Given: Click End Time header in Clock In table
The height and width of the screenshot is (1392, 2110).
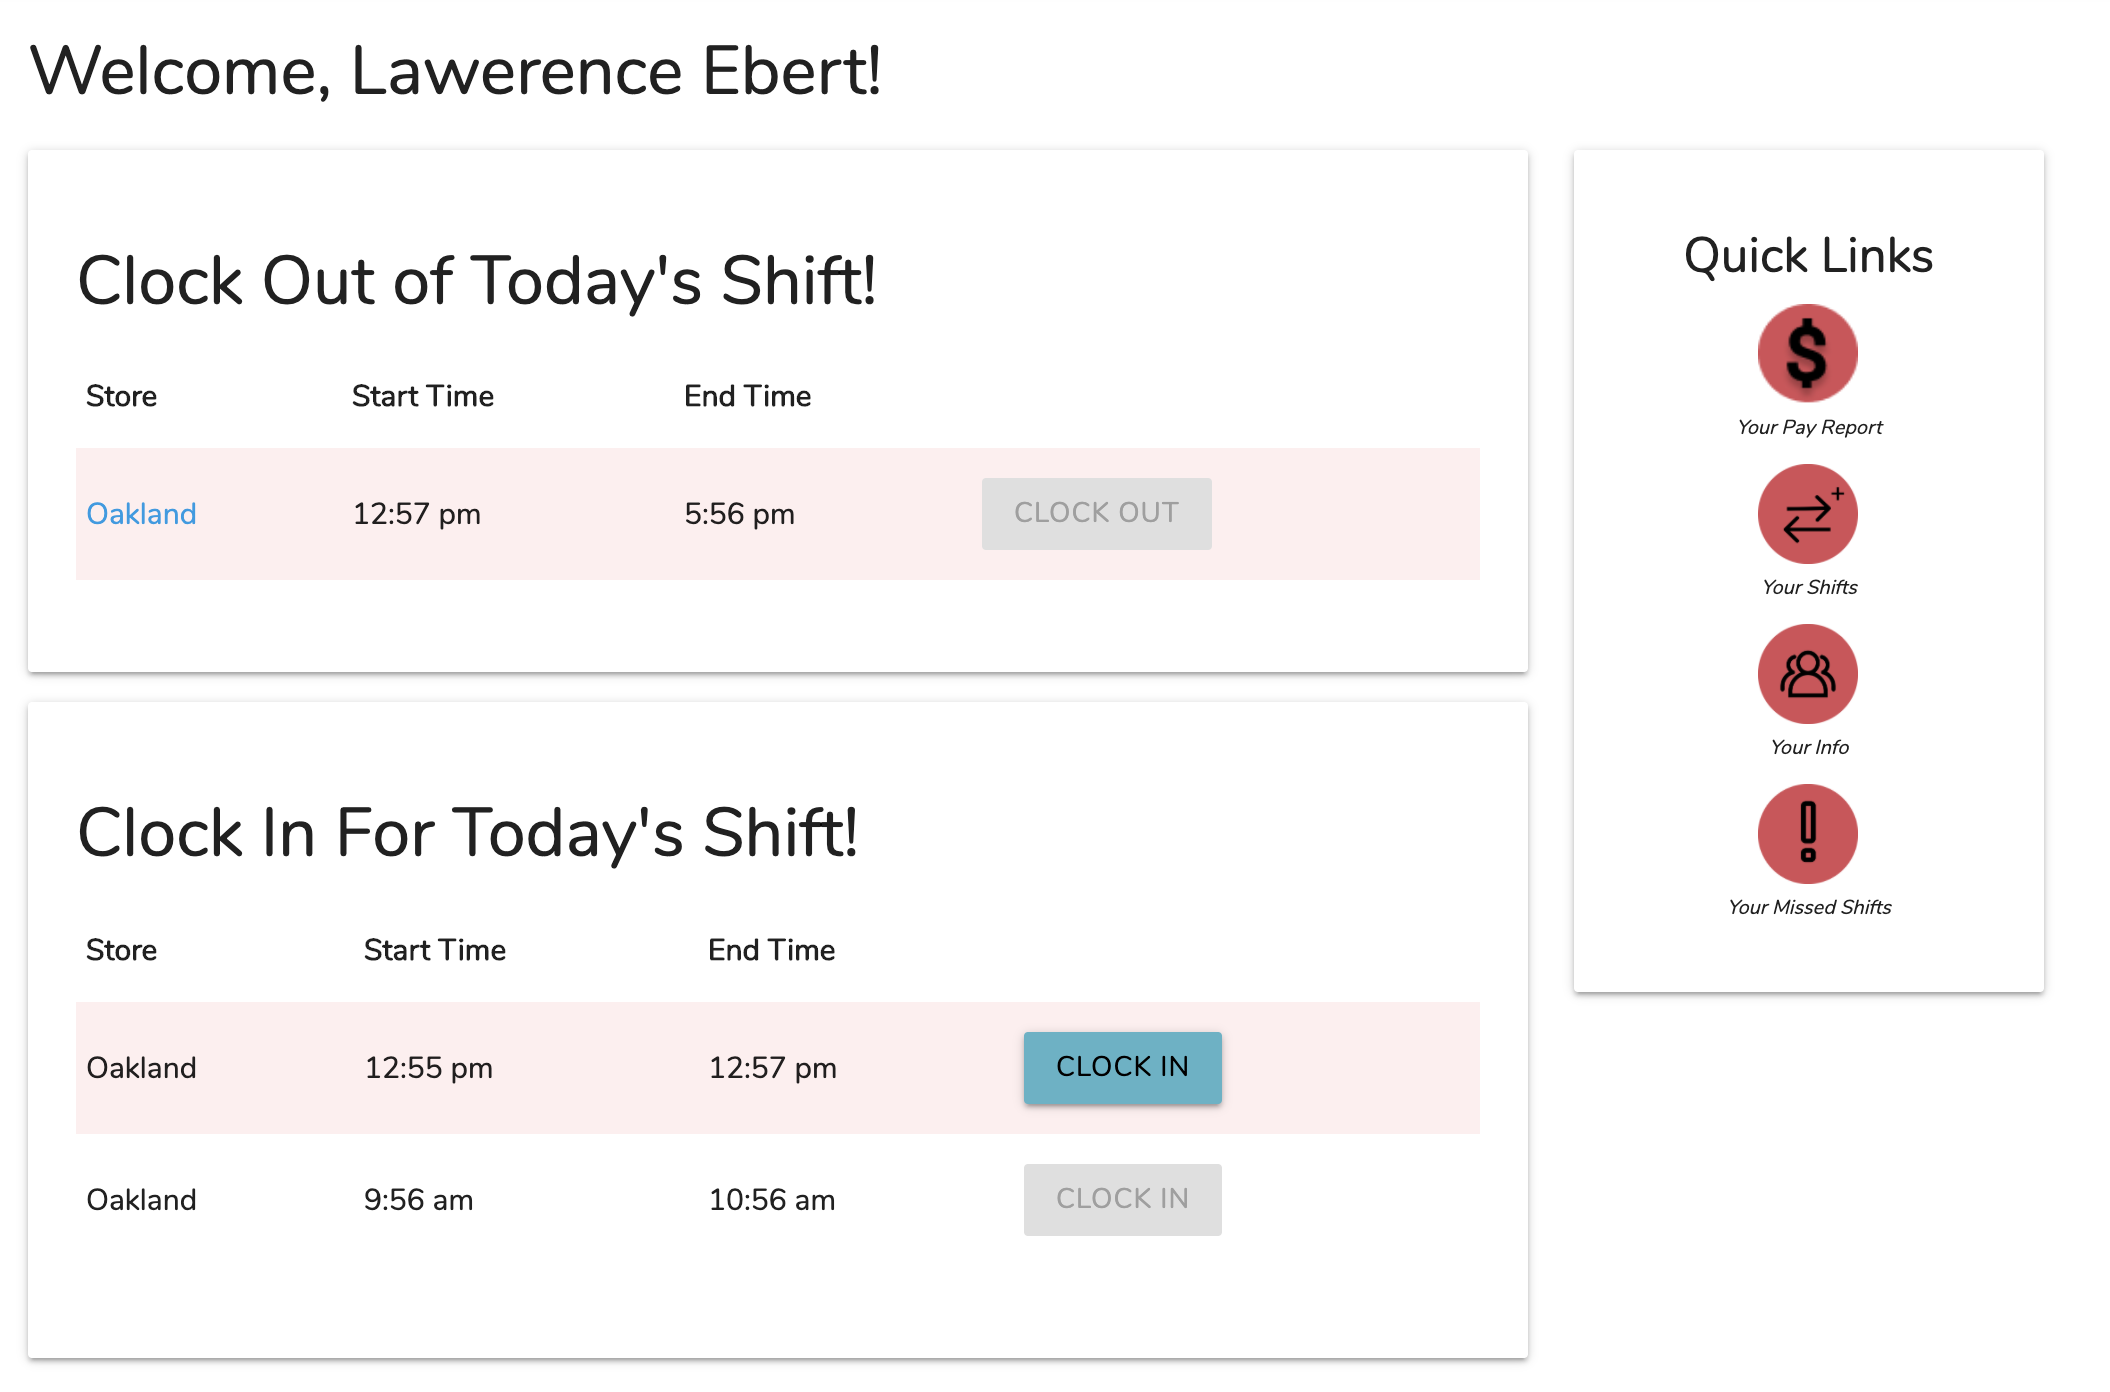Looking at the screenshot, I should click(771, 950).
